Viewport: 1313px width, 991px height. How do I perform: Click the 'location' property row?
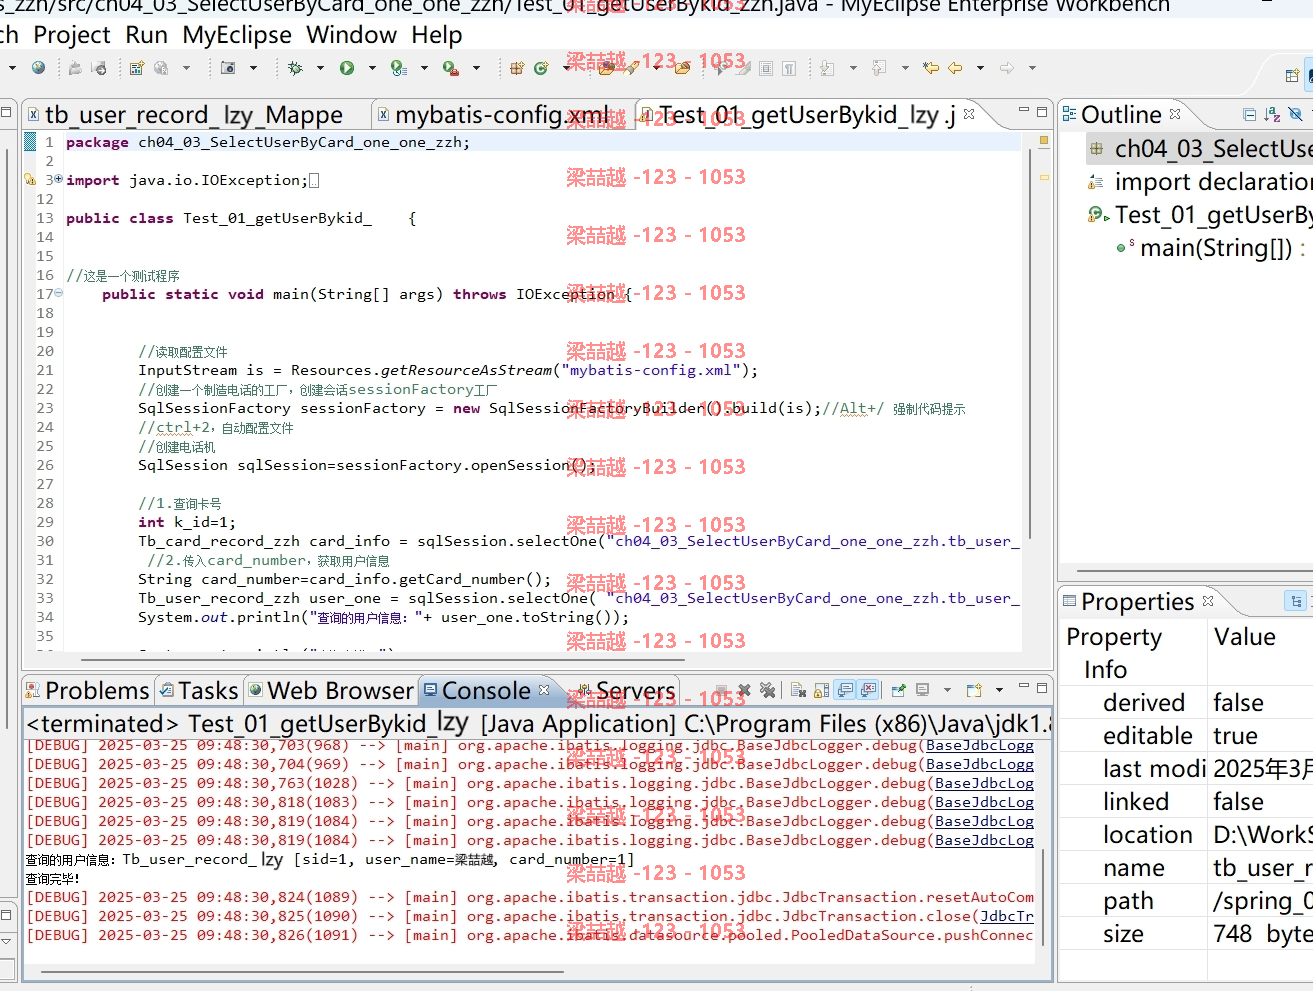pos(1186,835)
